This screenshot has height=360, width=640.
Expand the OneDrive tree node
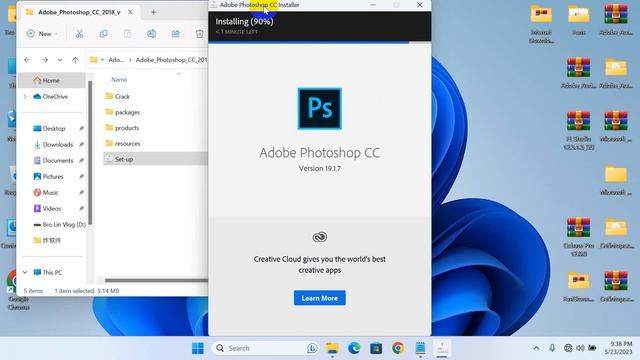coord(25,97)
